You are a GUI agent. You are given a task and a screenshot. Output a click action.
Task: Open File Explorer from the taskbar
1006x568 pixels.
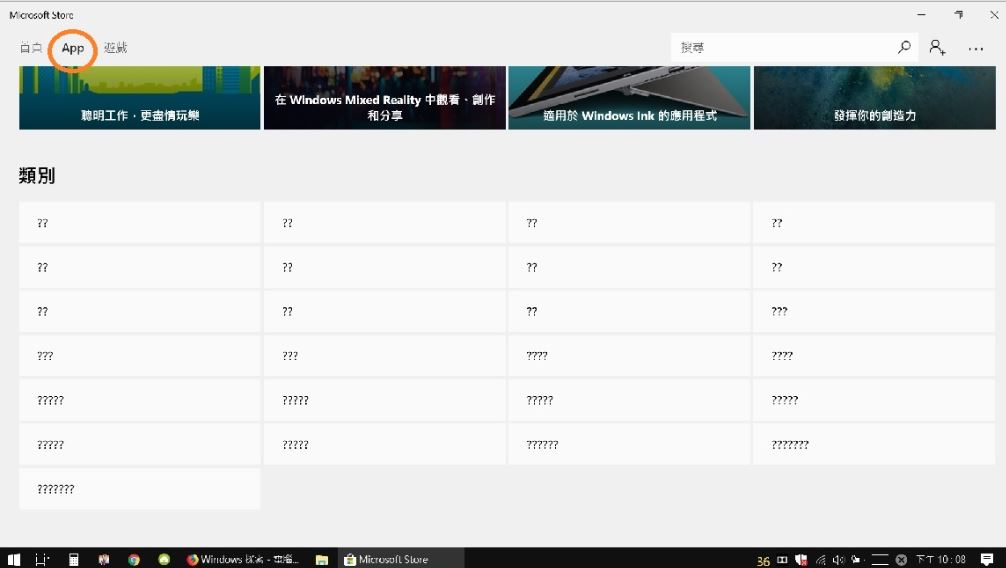pos(322,560)
